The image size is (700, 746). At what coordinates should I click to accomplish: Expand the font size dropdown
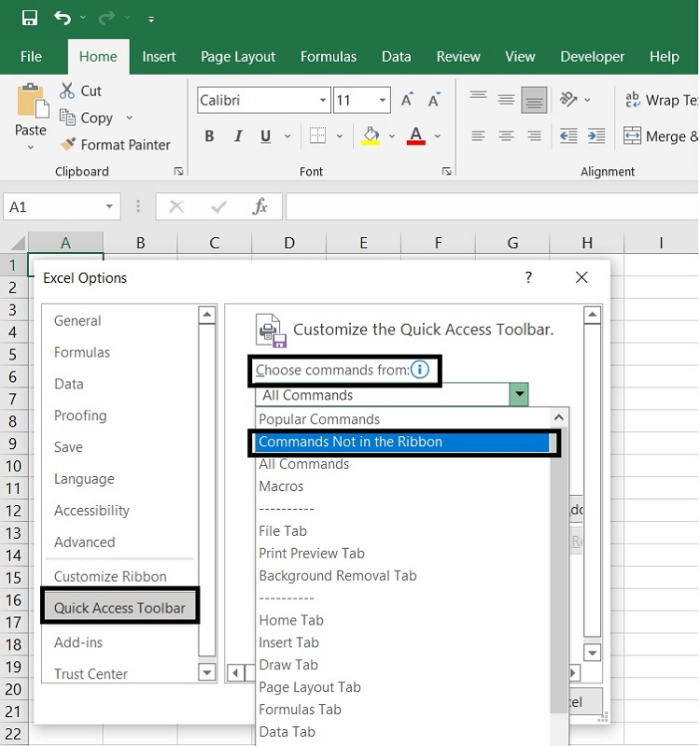point(383,100)
